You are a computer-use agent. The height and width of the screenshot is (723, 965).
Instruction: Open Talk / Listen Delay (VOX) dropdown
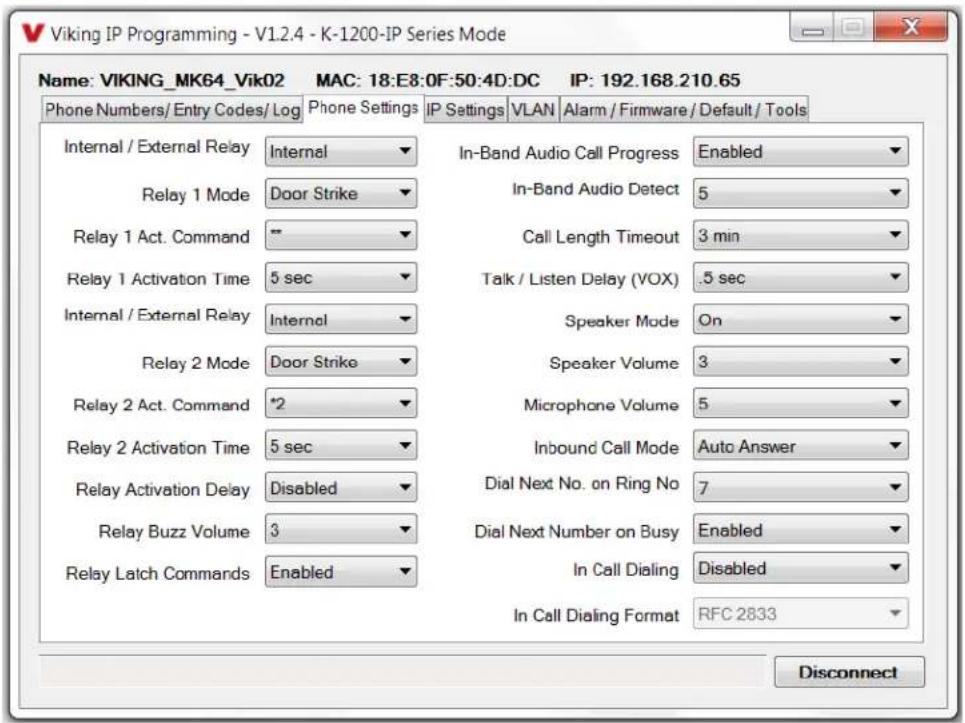[801, 278]
